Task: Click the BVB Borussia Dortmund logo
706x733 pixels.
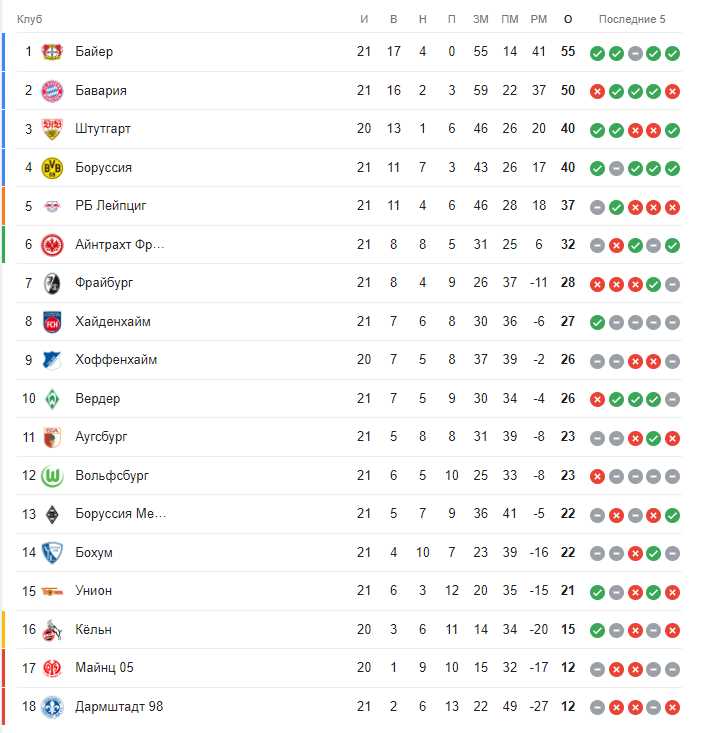Action: coord(52,168)
